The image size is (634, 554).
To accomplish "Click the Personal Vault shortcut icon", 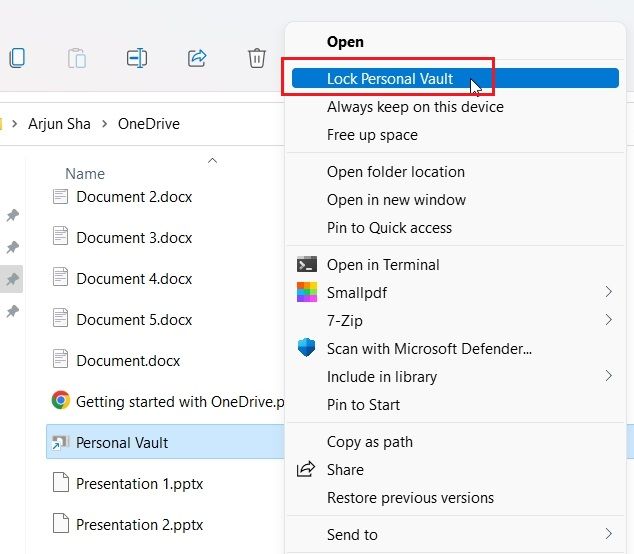I will point(61,442).
